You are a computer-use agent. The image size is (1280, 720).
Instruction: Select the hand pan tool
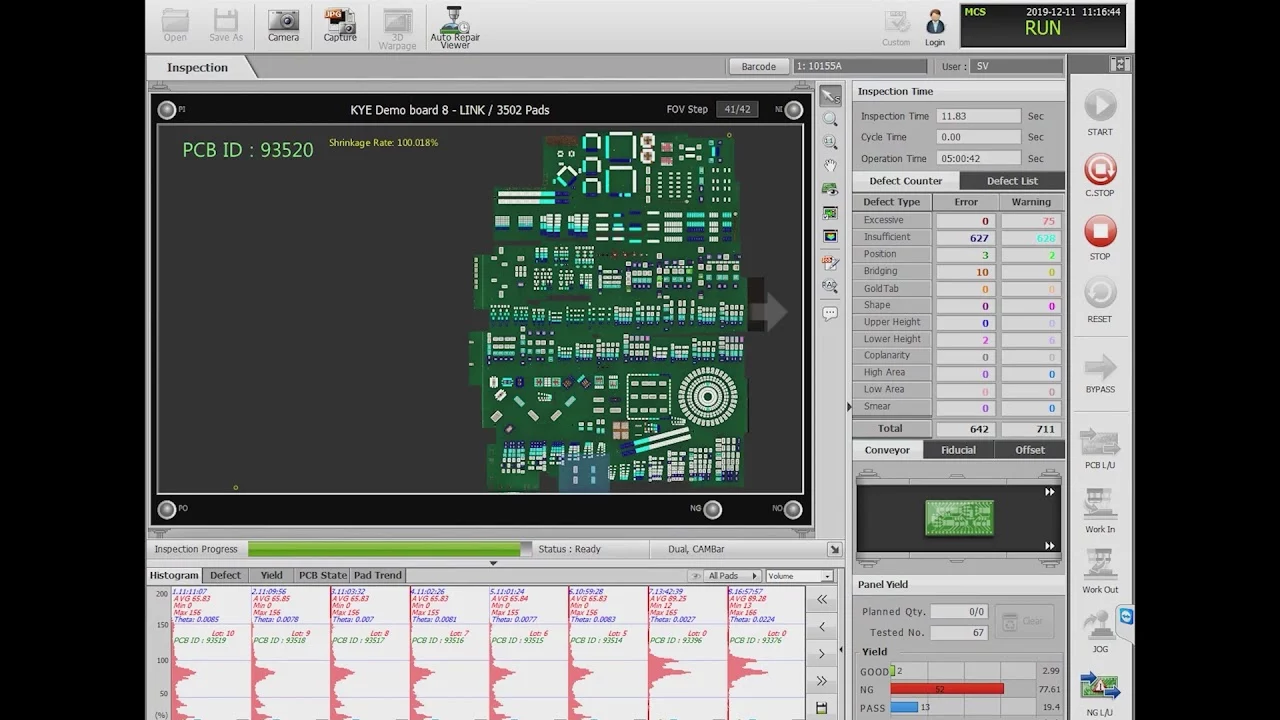(x=830, y=165)
